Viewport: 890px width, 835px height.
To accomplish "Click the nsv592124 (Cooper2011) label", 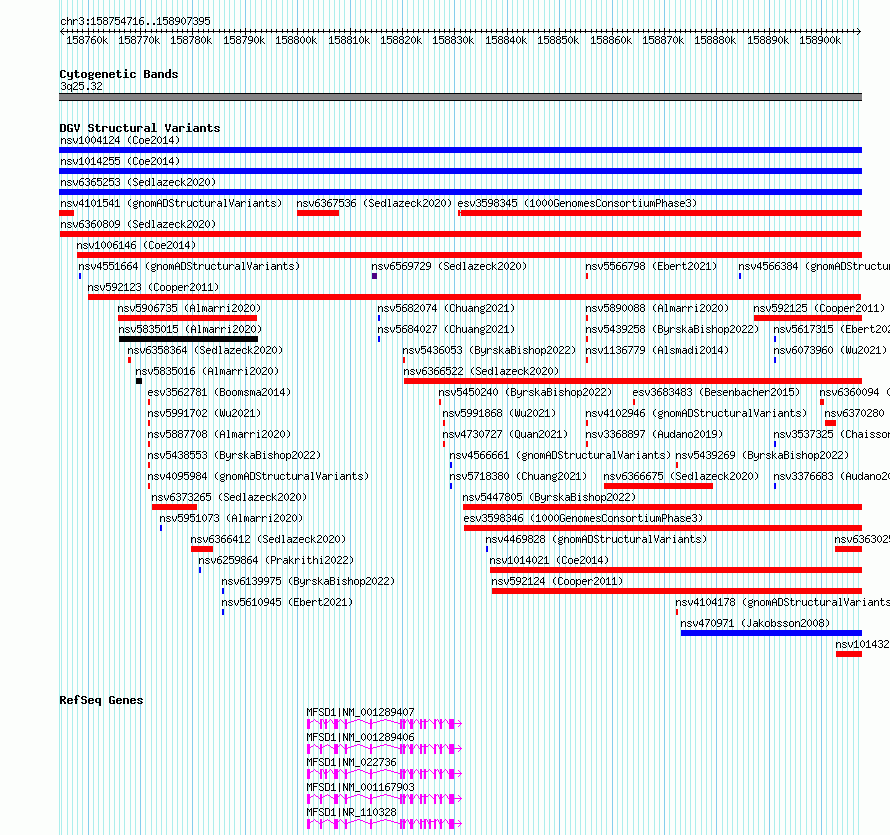I will click(x=557, y=581).
